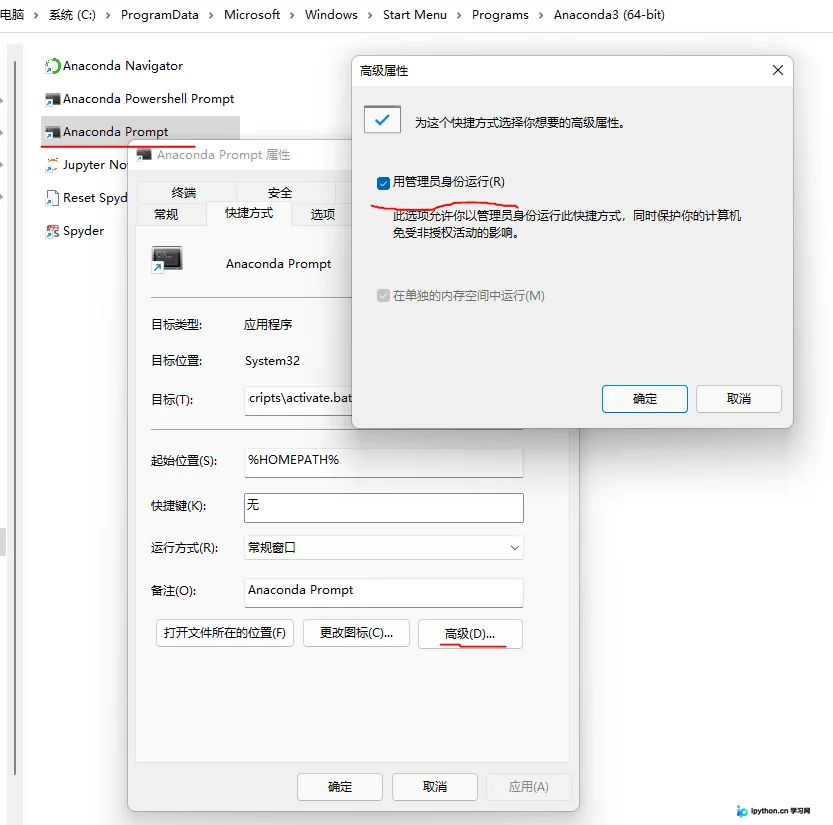The height and width of the screenshot is (825, 833).
Task: Click the 目标(T) input field
Action: pyautogui.click(x=298, y=400)
